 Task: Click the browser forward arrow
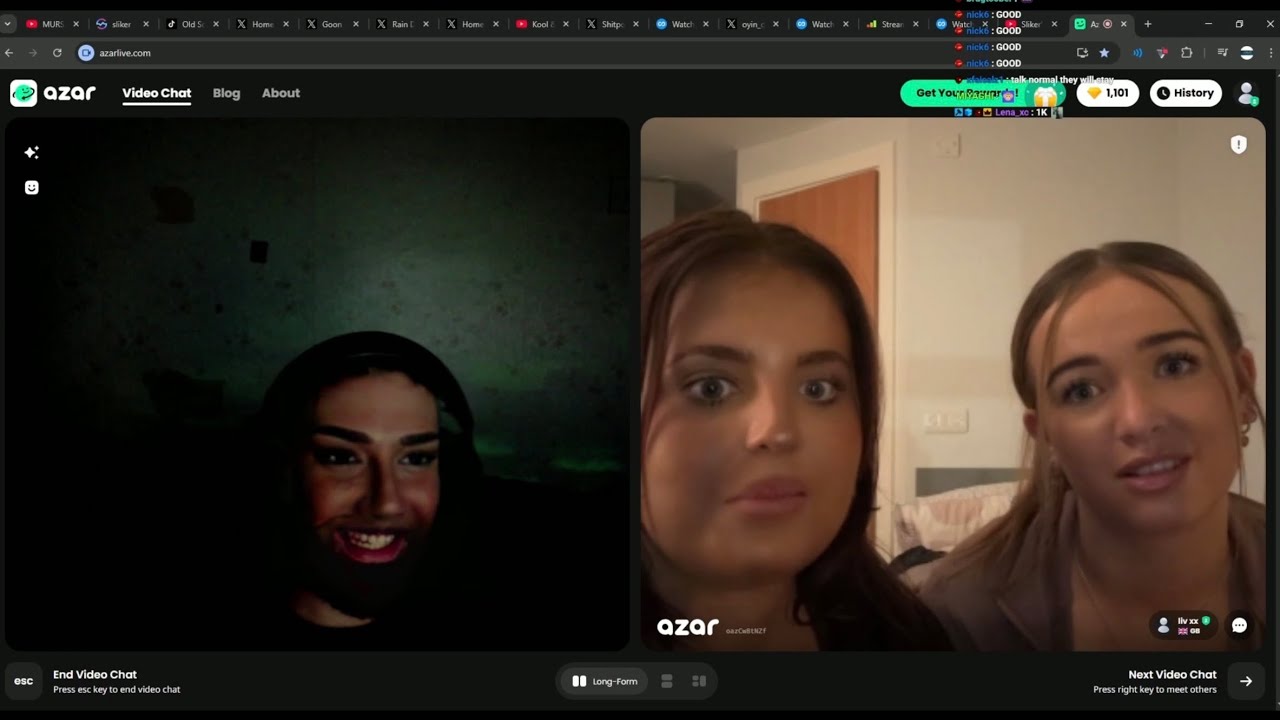[33, 52]
